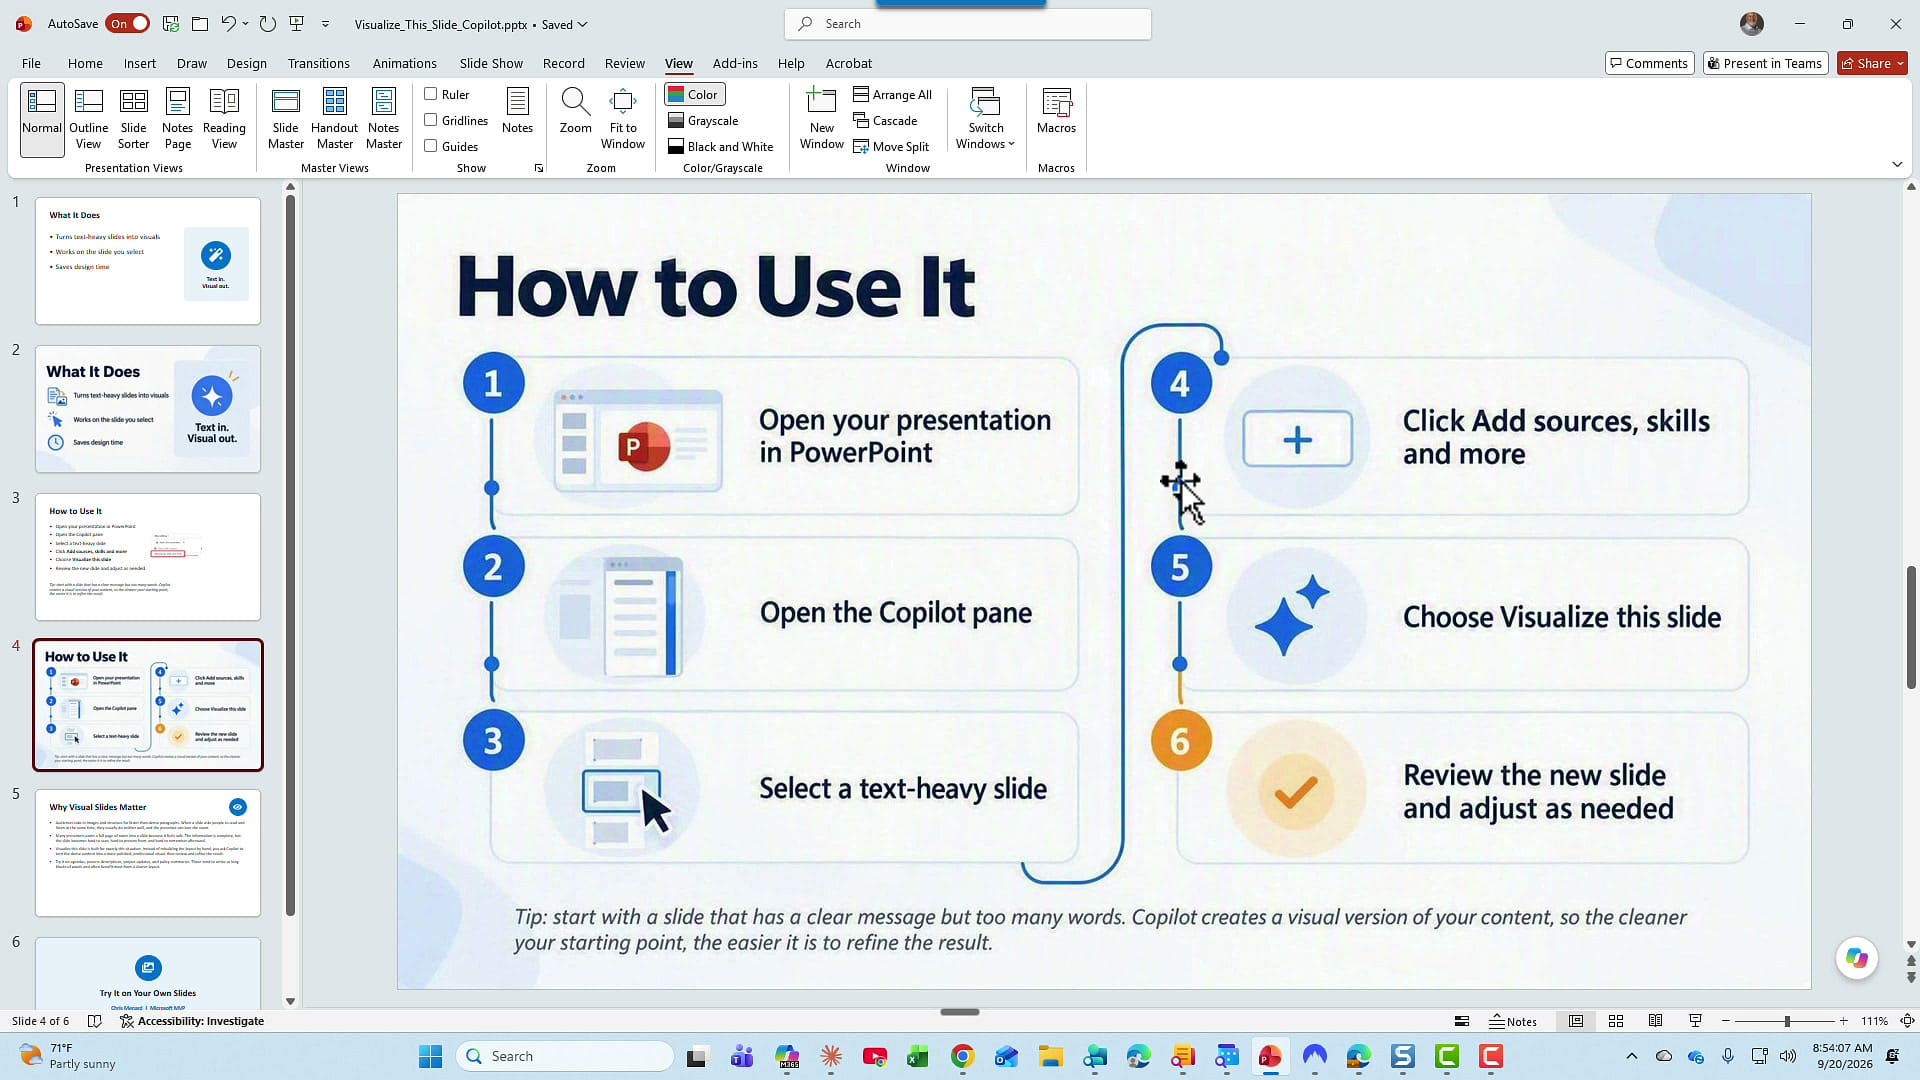The width and height of the screenshot is (1920, 1080).
Task: Switch to Reading View
Action: [224, 119]
